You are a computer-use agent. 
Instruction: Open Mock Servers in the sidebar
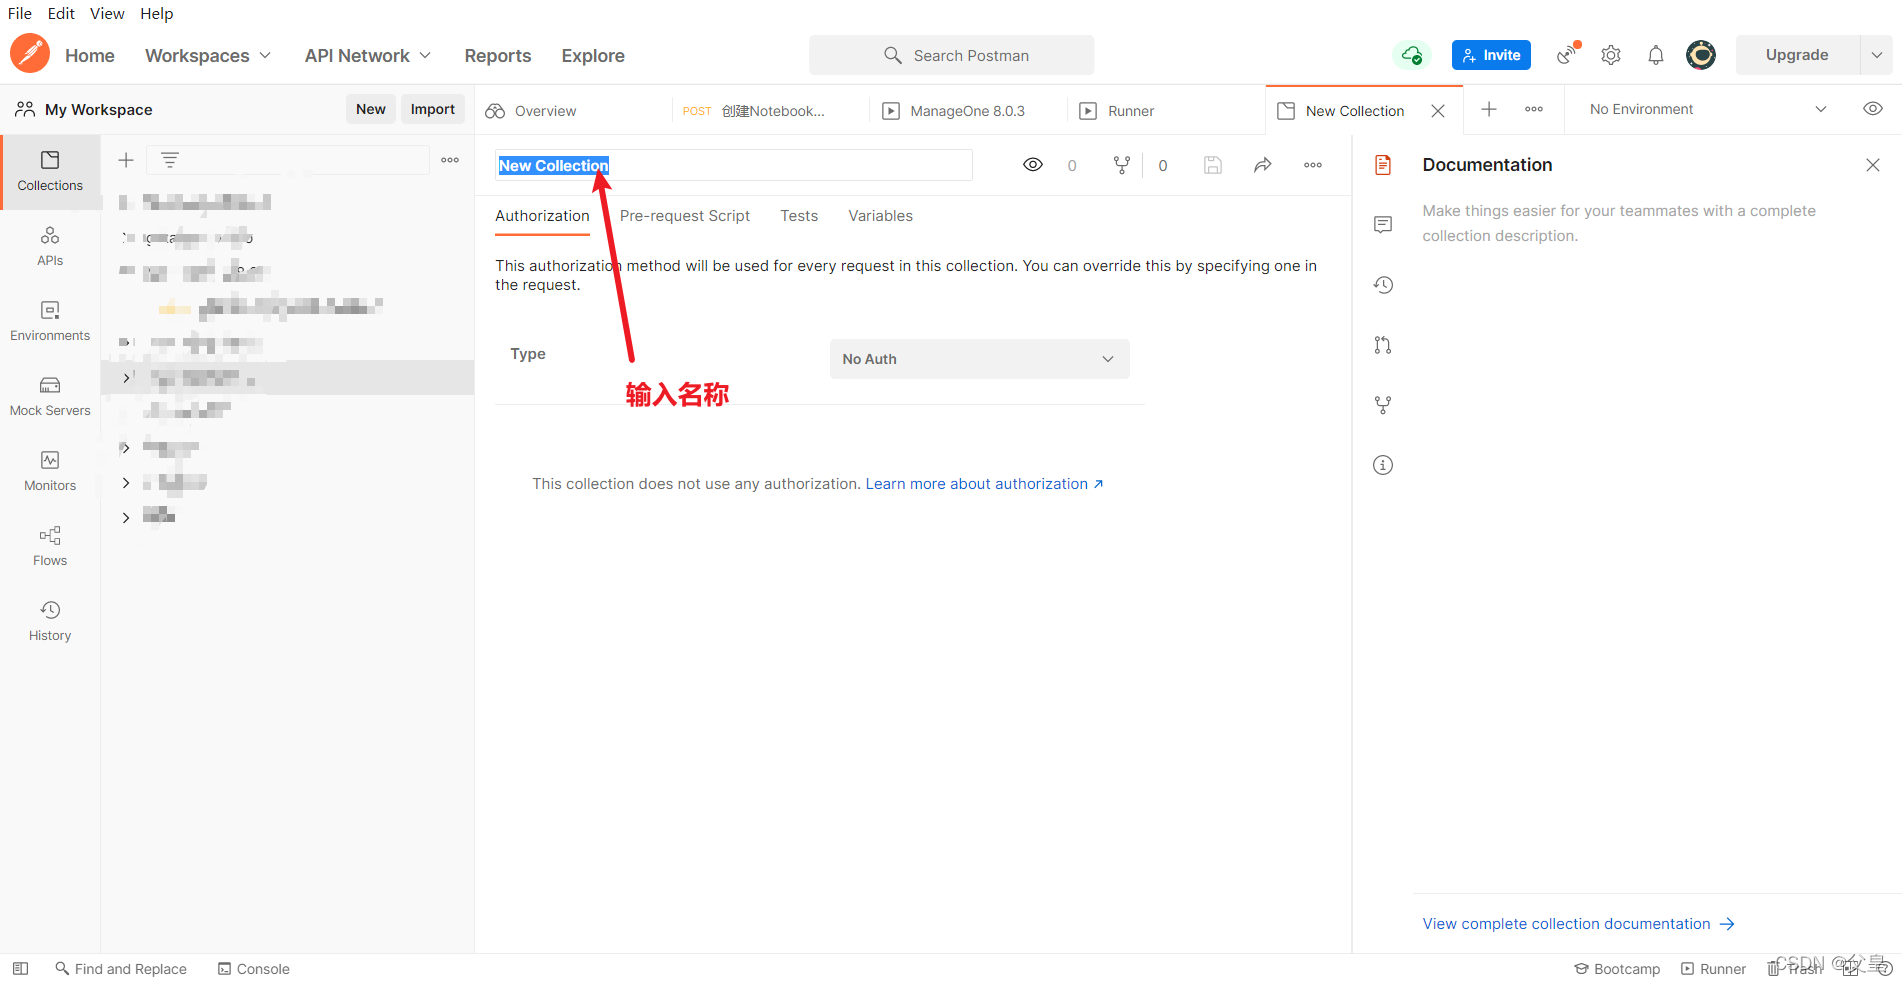coord(50,397)
